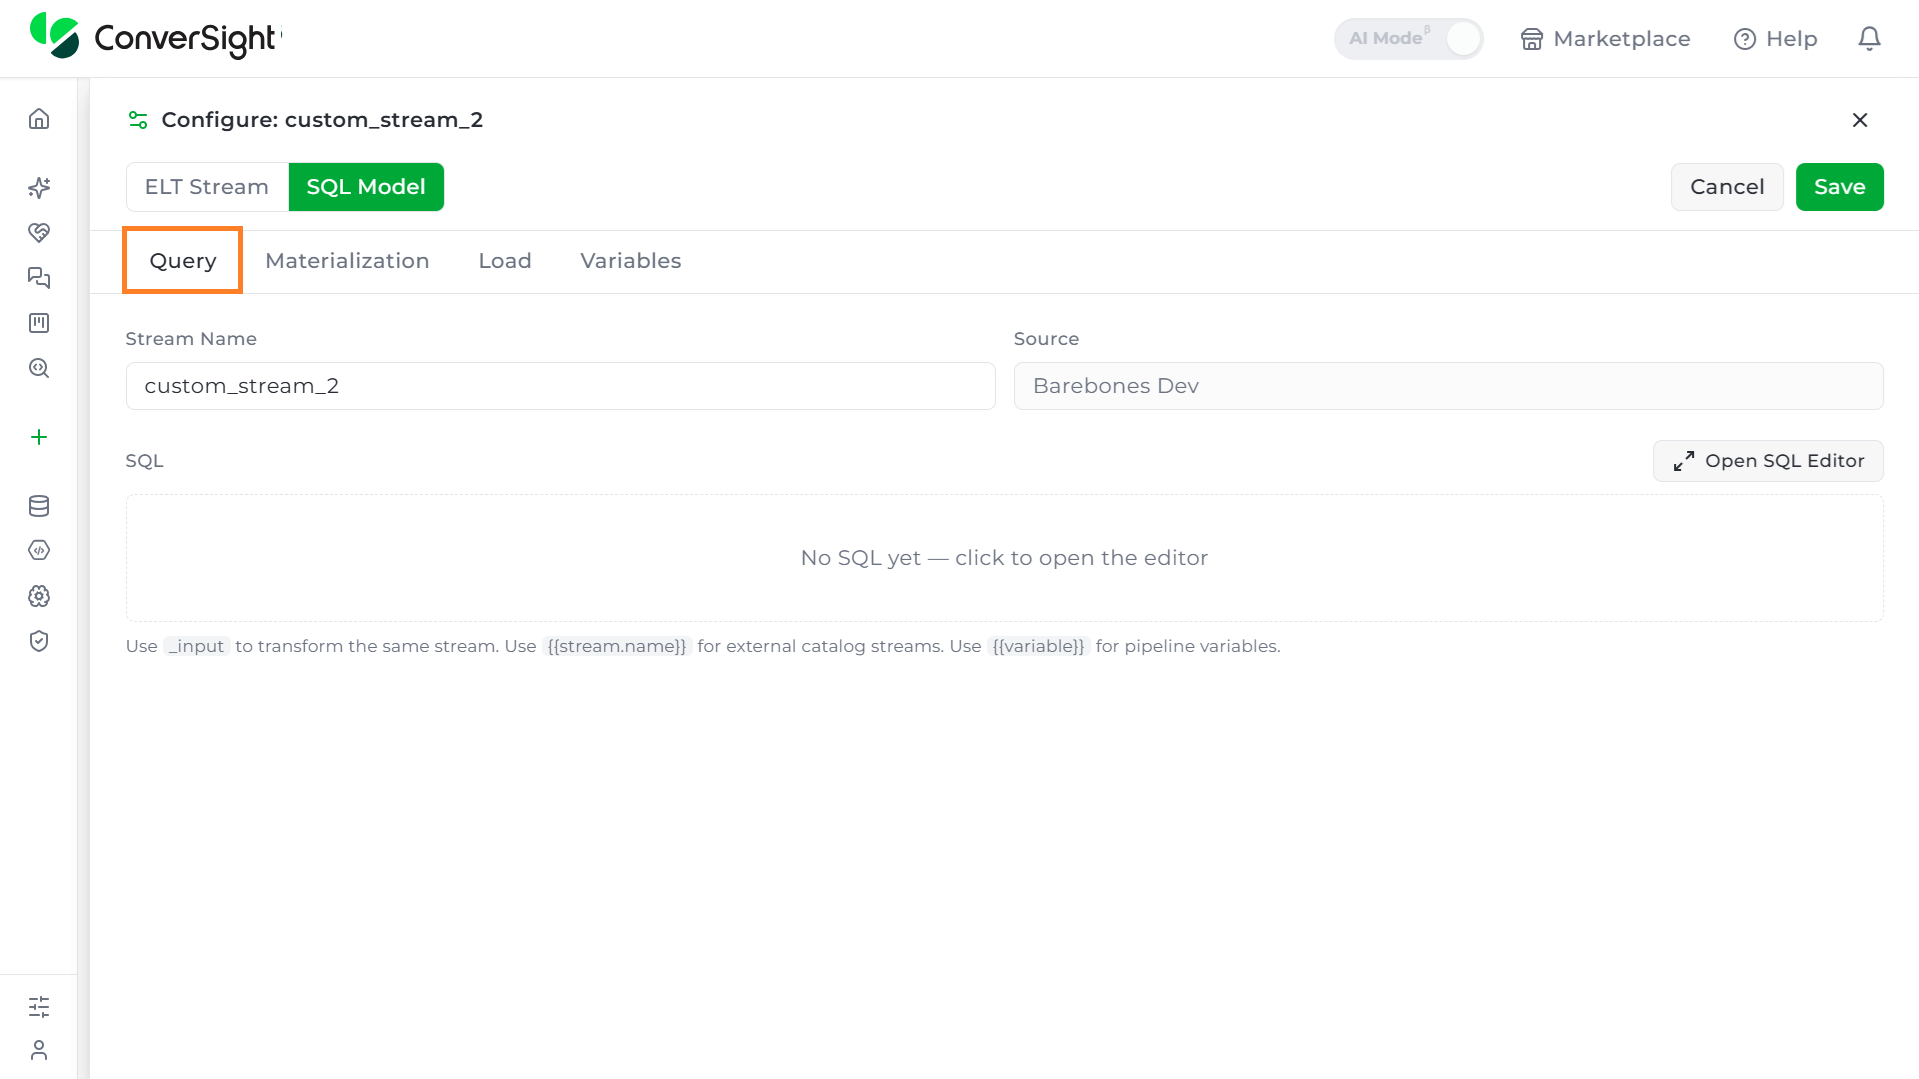
Task: Click the Stream Name input field
Action: [x=561, y=386]
